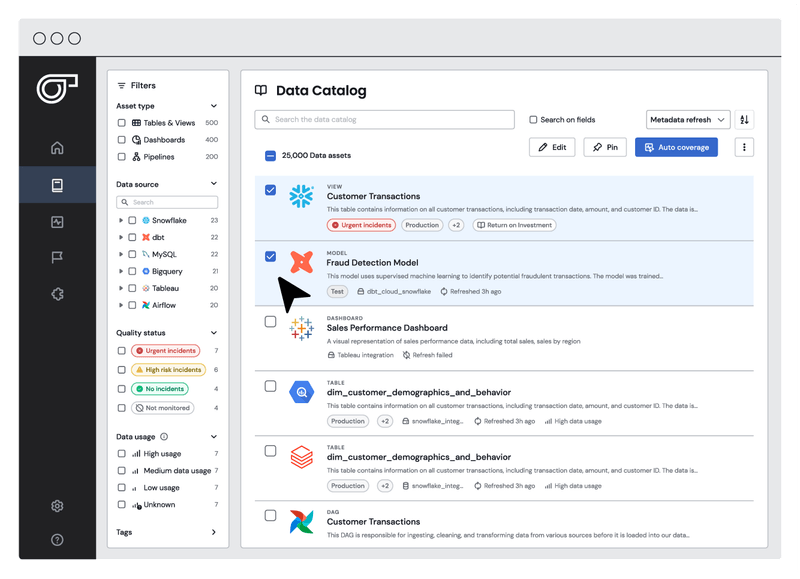Open the integrations puzzle sidebar icon

[57, 294]
